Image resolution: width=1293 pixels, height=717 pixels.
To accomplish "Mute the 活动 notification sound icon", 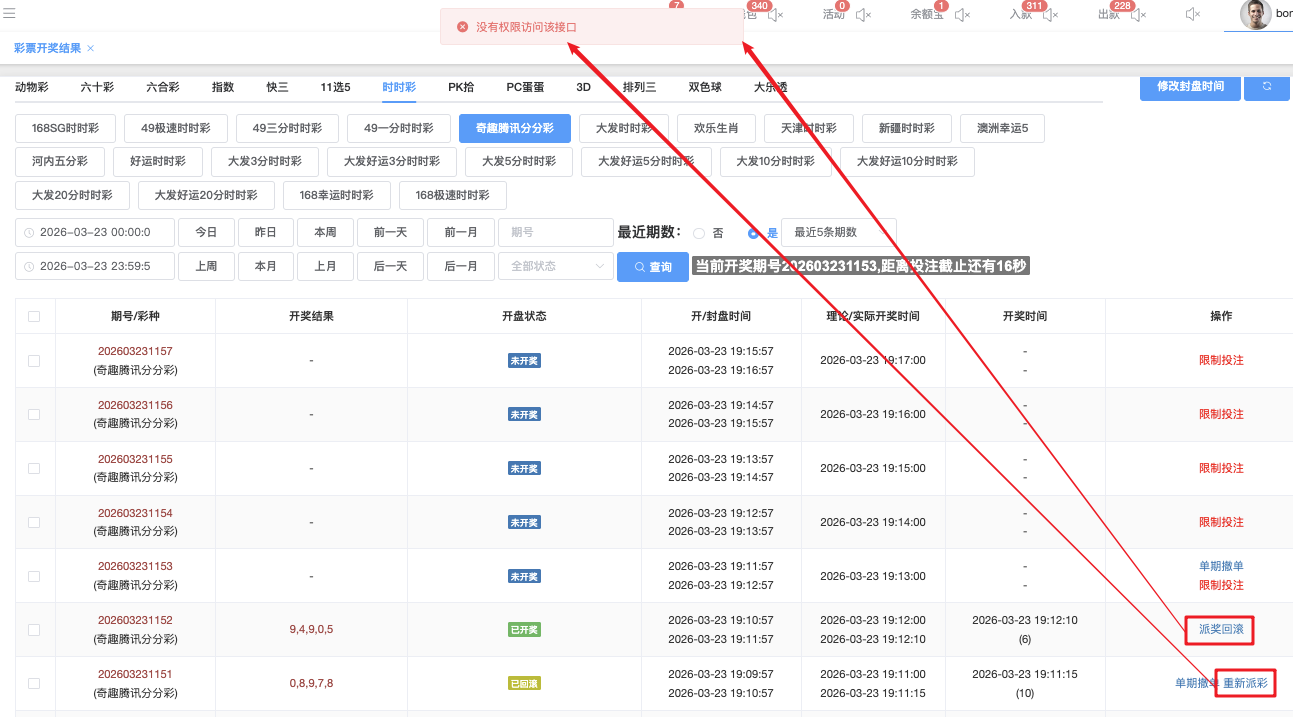I will (863, 15).
